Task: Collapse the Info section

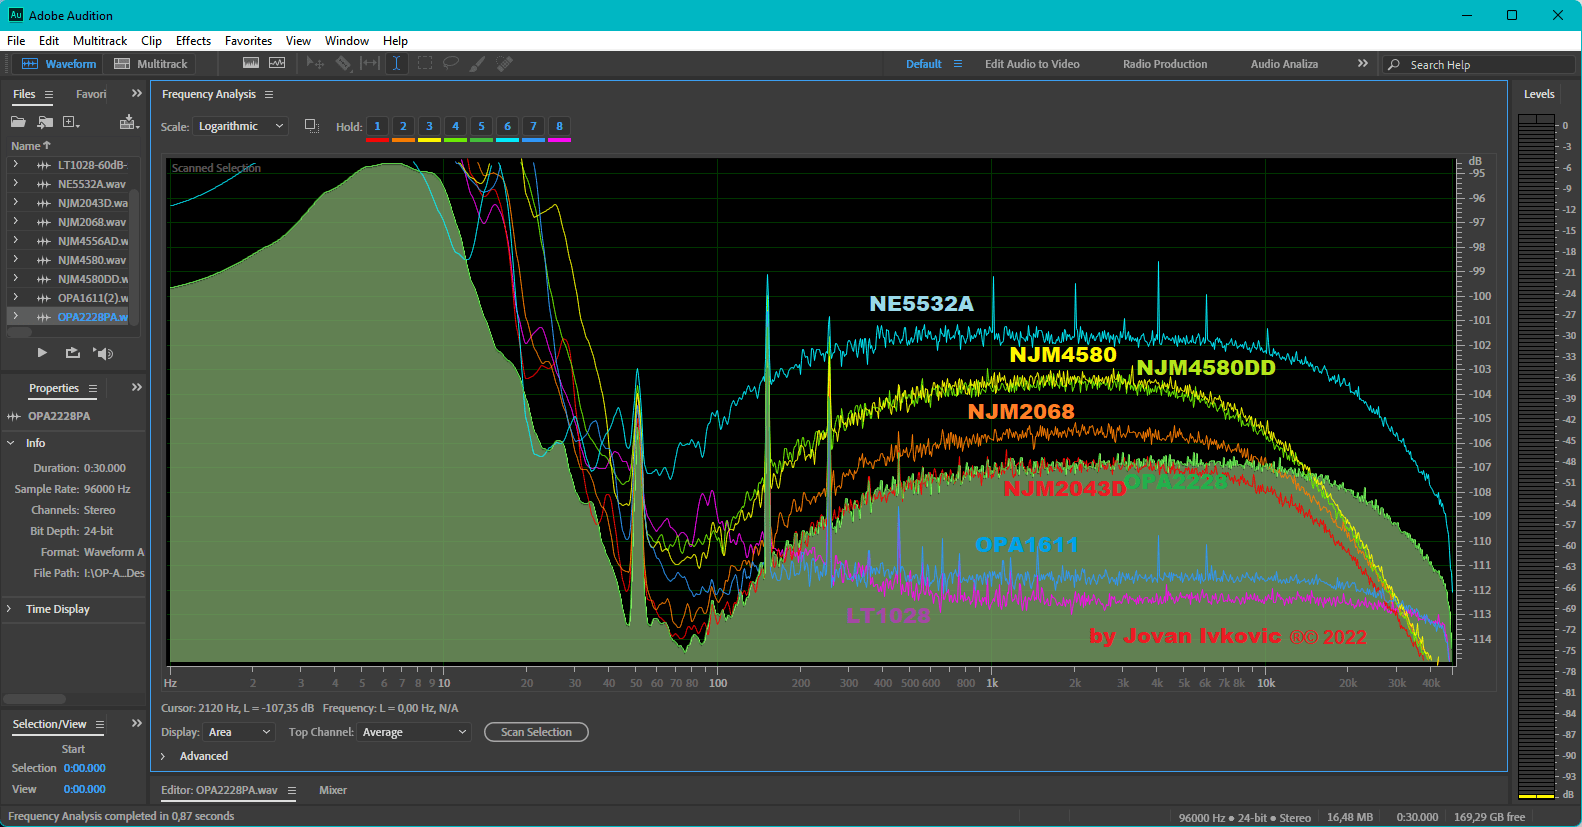Action: [10, 443]
